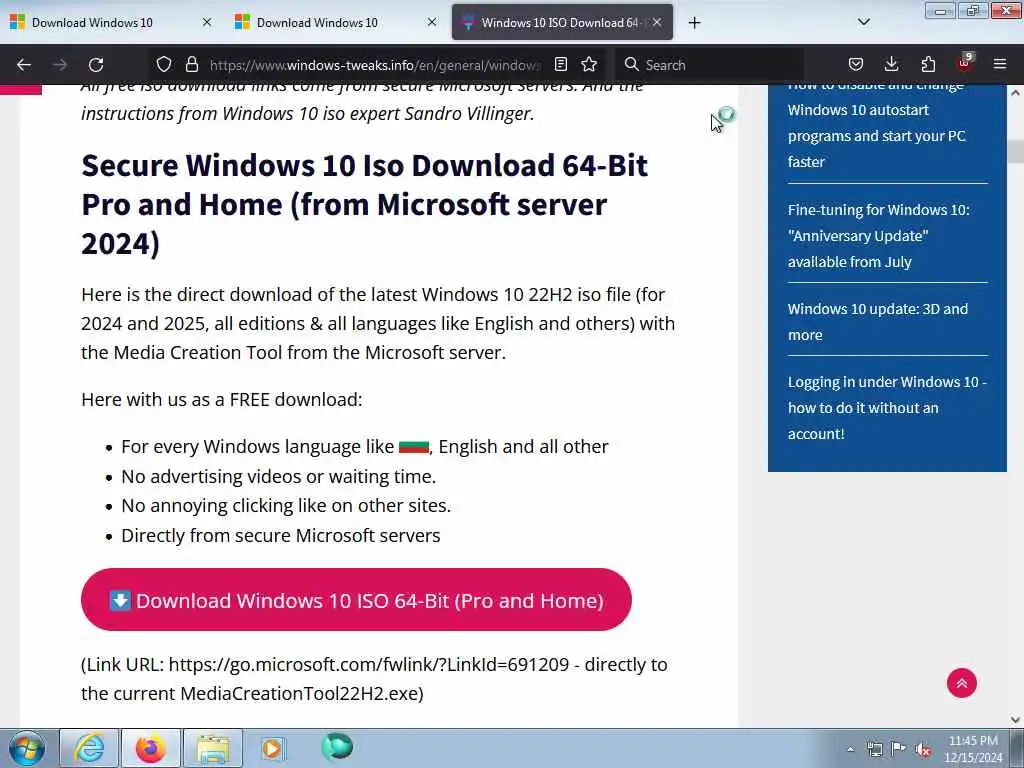Go back to the previous page
Image resolution: width=1024 pixels, height=768 pixels.
(x=24, y=65)
